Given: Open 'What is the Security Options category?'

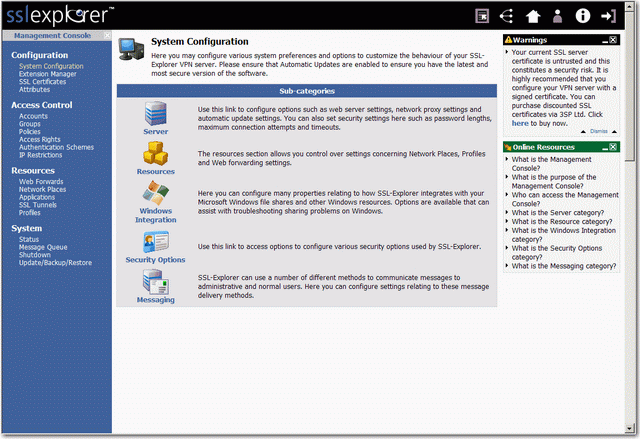Looking at the screenshot, I should pos(557,253).
